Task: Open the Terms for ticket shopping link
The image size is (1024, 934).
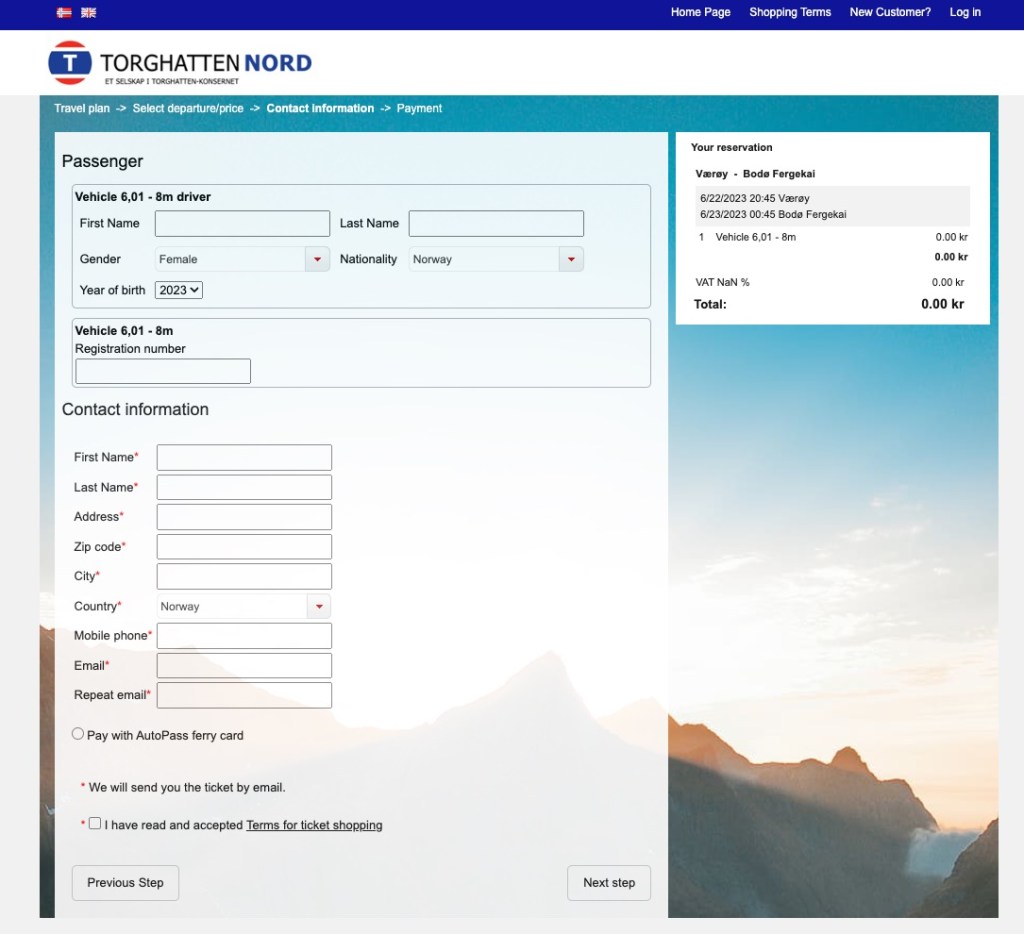Action: click(314, 826)
